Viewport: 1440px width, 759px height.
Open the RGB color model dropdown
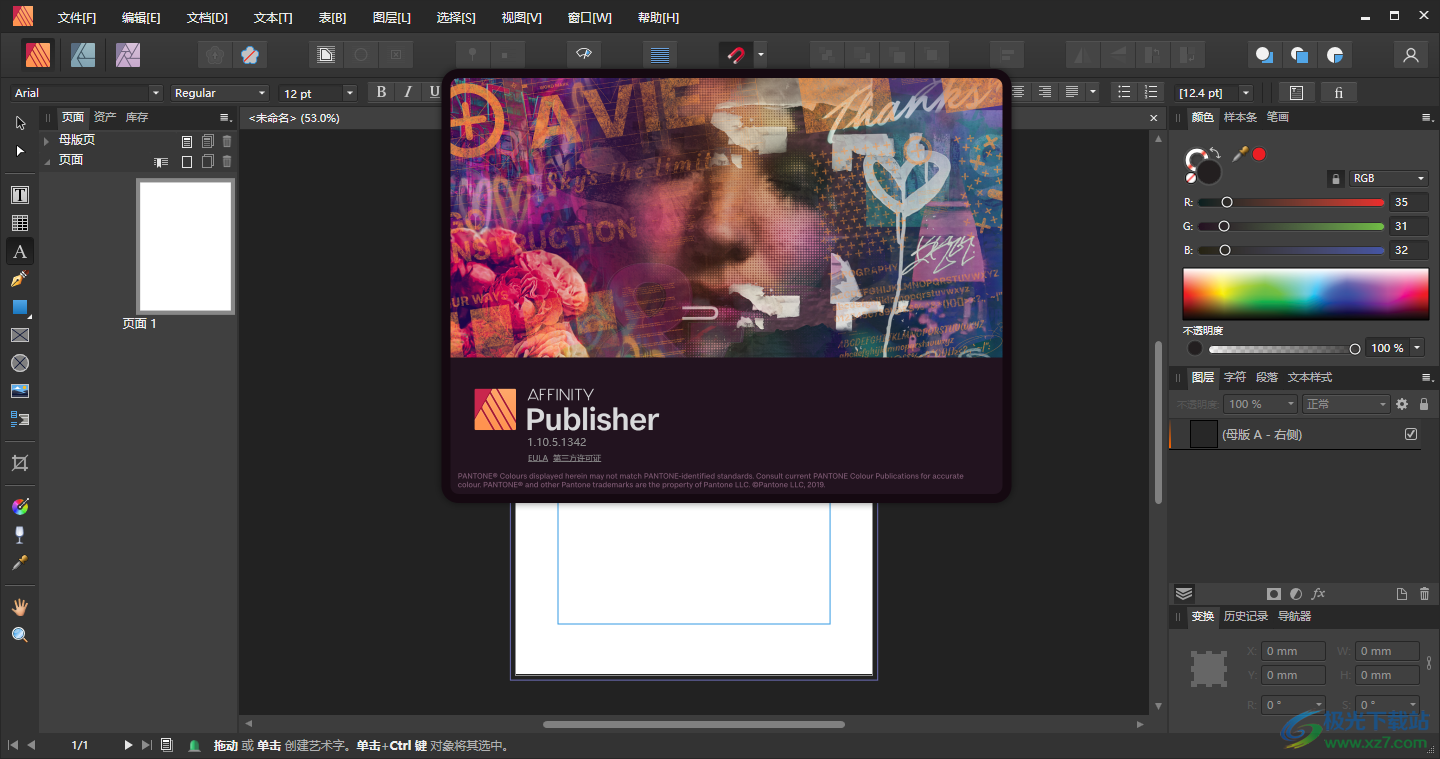1388,178
